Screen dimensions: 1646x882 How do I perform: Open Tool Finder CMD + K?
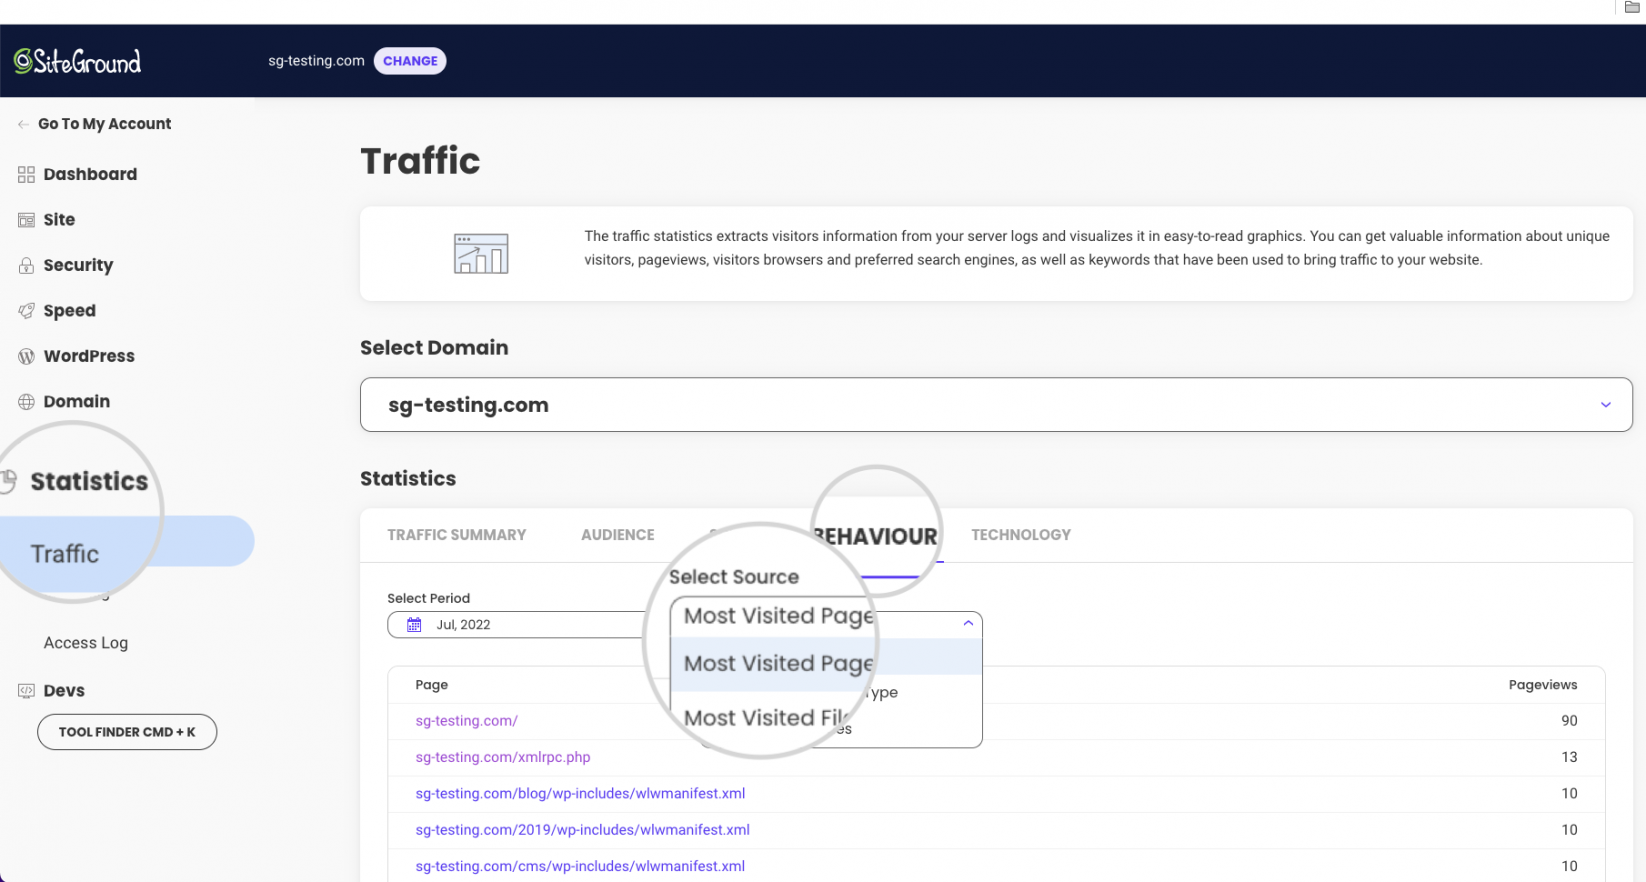point(127,732)
